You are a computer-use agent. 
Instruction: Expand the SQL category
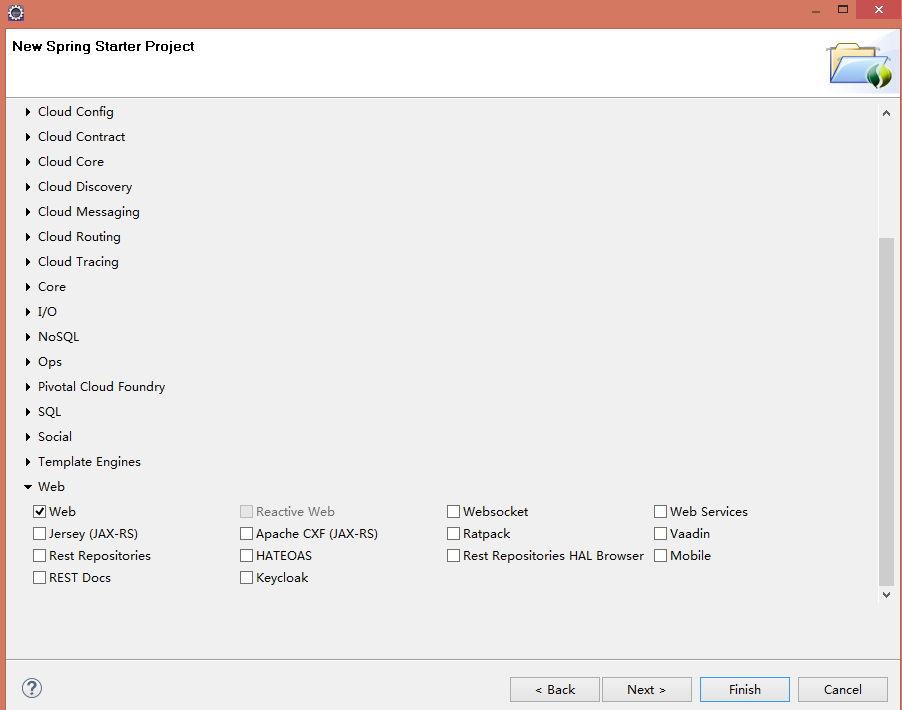(28, 412)
